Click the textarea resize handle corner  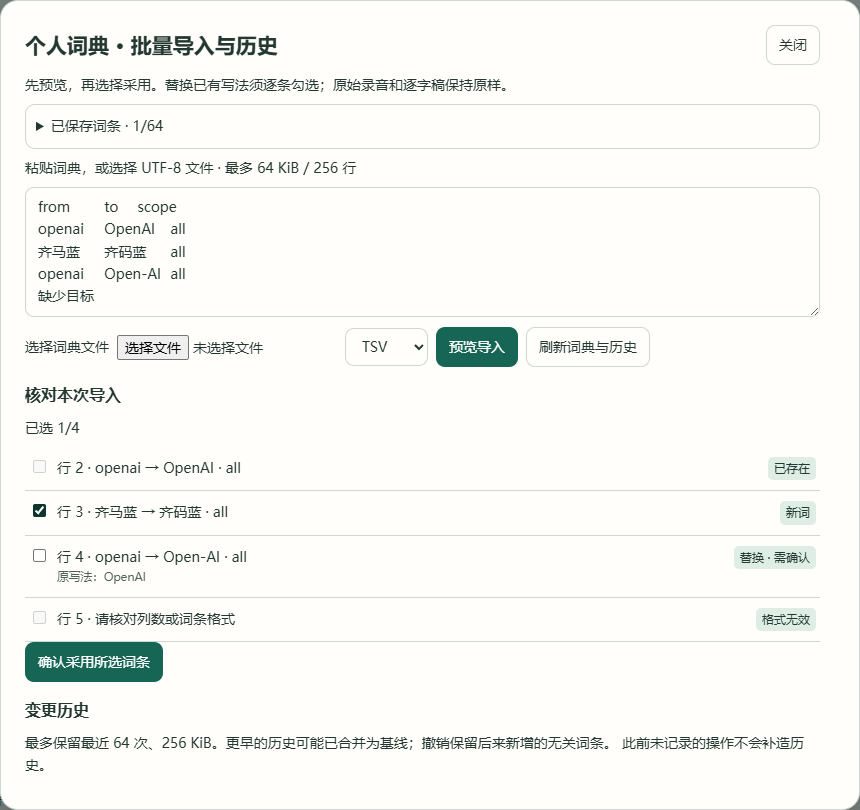coord(814,311)
